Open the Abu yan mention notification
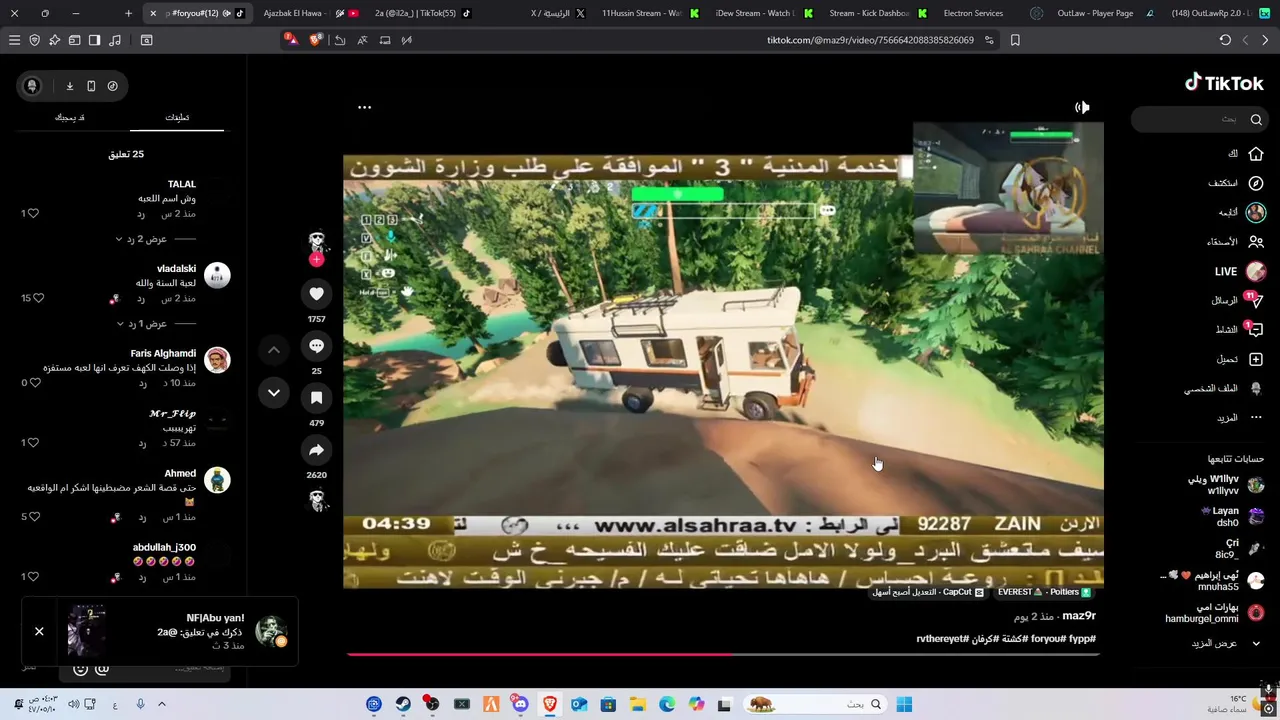The width and height of the screenshot is (1280, 720). (x=178, y=632)
